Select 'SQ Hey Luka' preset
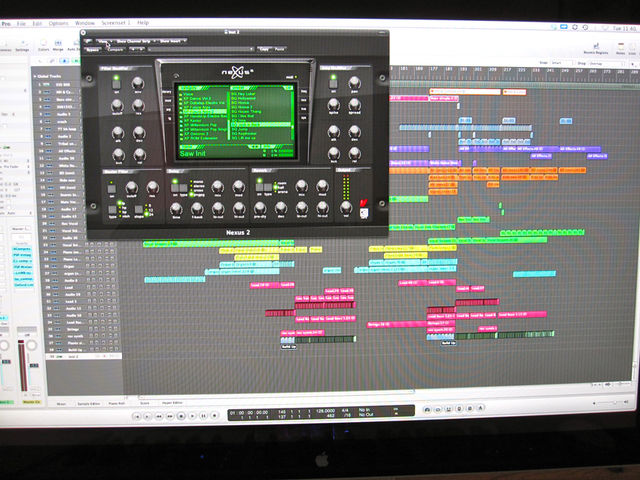The width and height of the screenshot is (640, 480). point(244,94)
